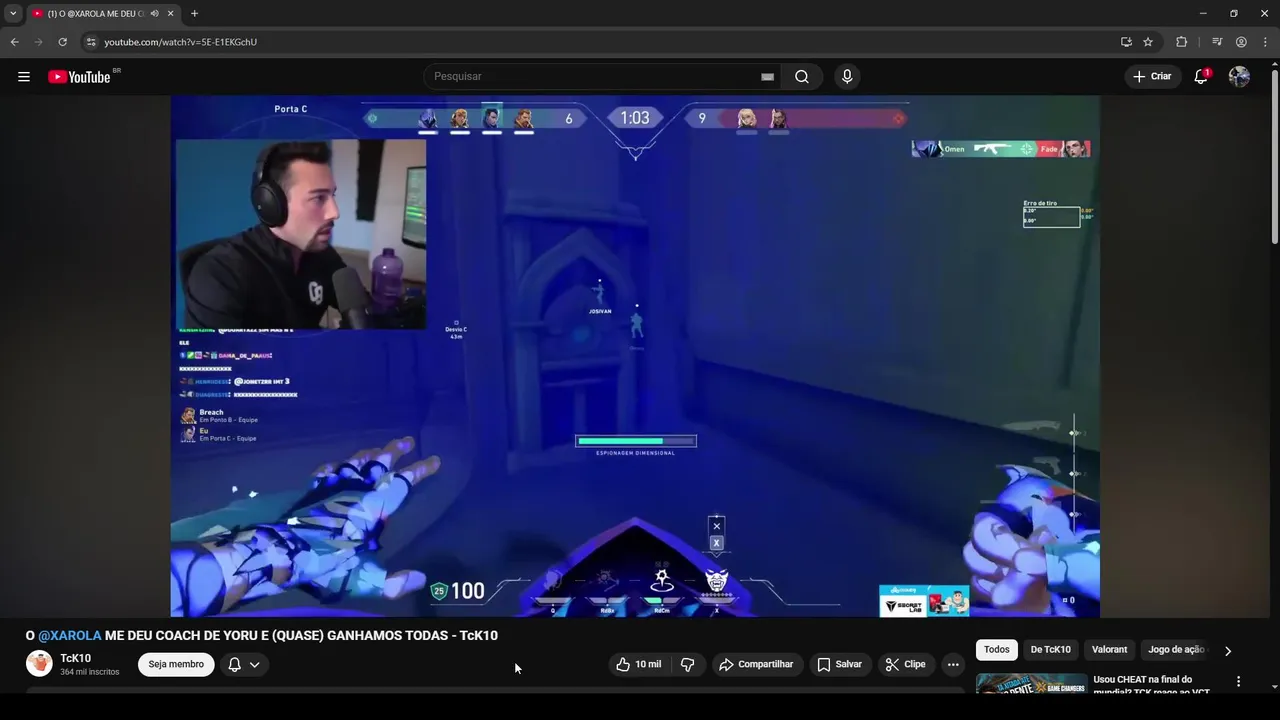
Task: Select the Jogo de ação filter chip
Action: pos(1176,650)
